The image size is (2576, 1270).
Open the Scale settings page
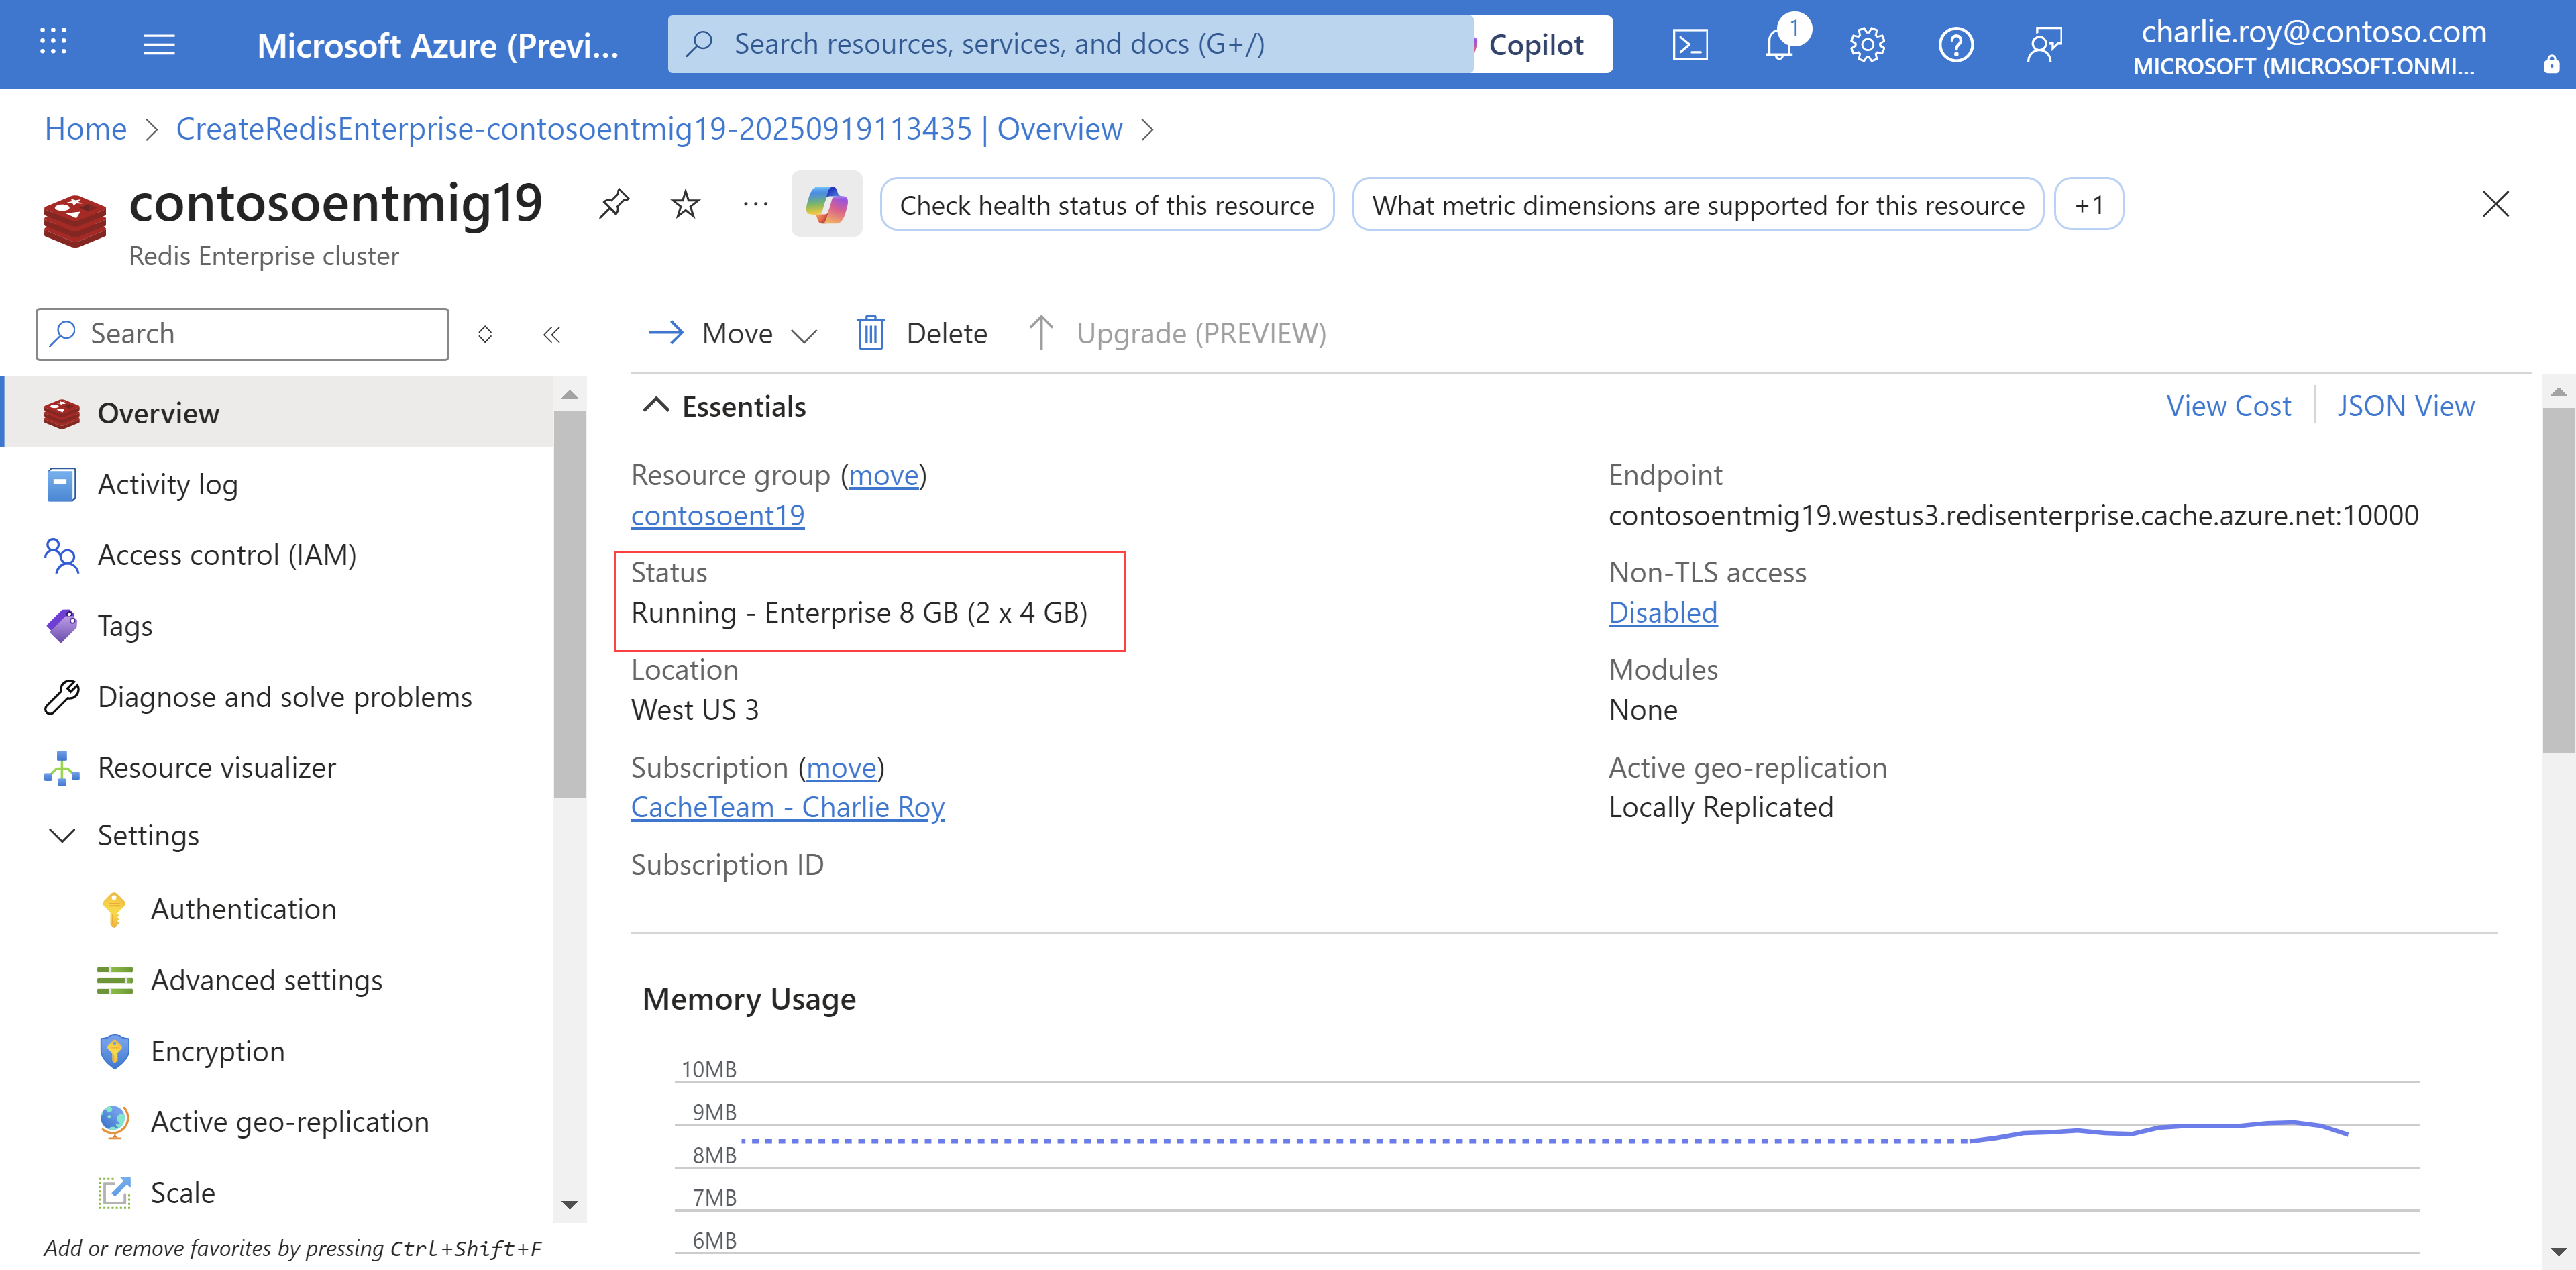(x=182, y=1192)
